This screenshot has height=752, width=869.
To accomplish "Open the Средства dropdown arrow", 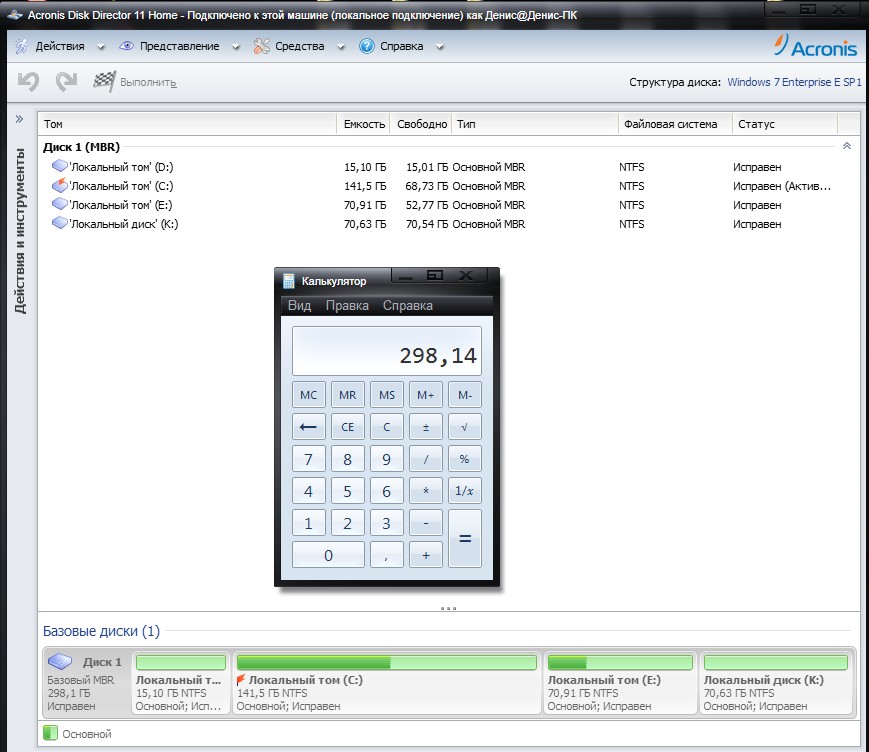I will [341, 47].
